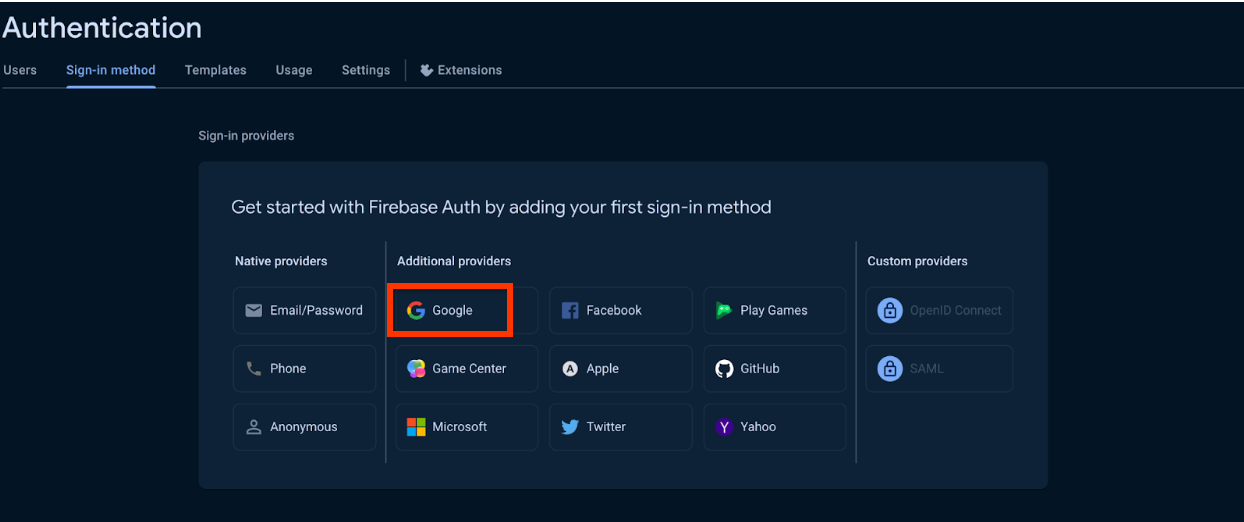Image resolution: width=1244 pixels, height=522 pixels.
Task: Open the Usage tab
Action: coord(294,70)
